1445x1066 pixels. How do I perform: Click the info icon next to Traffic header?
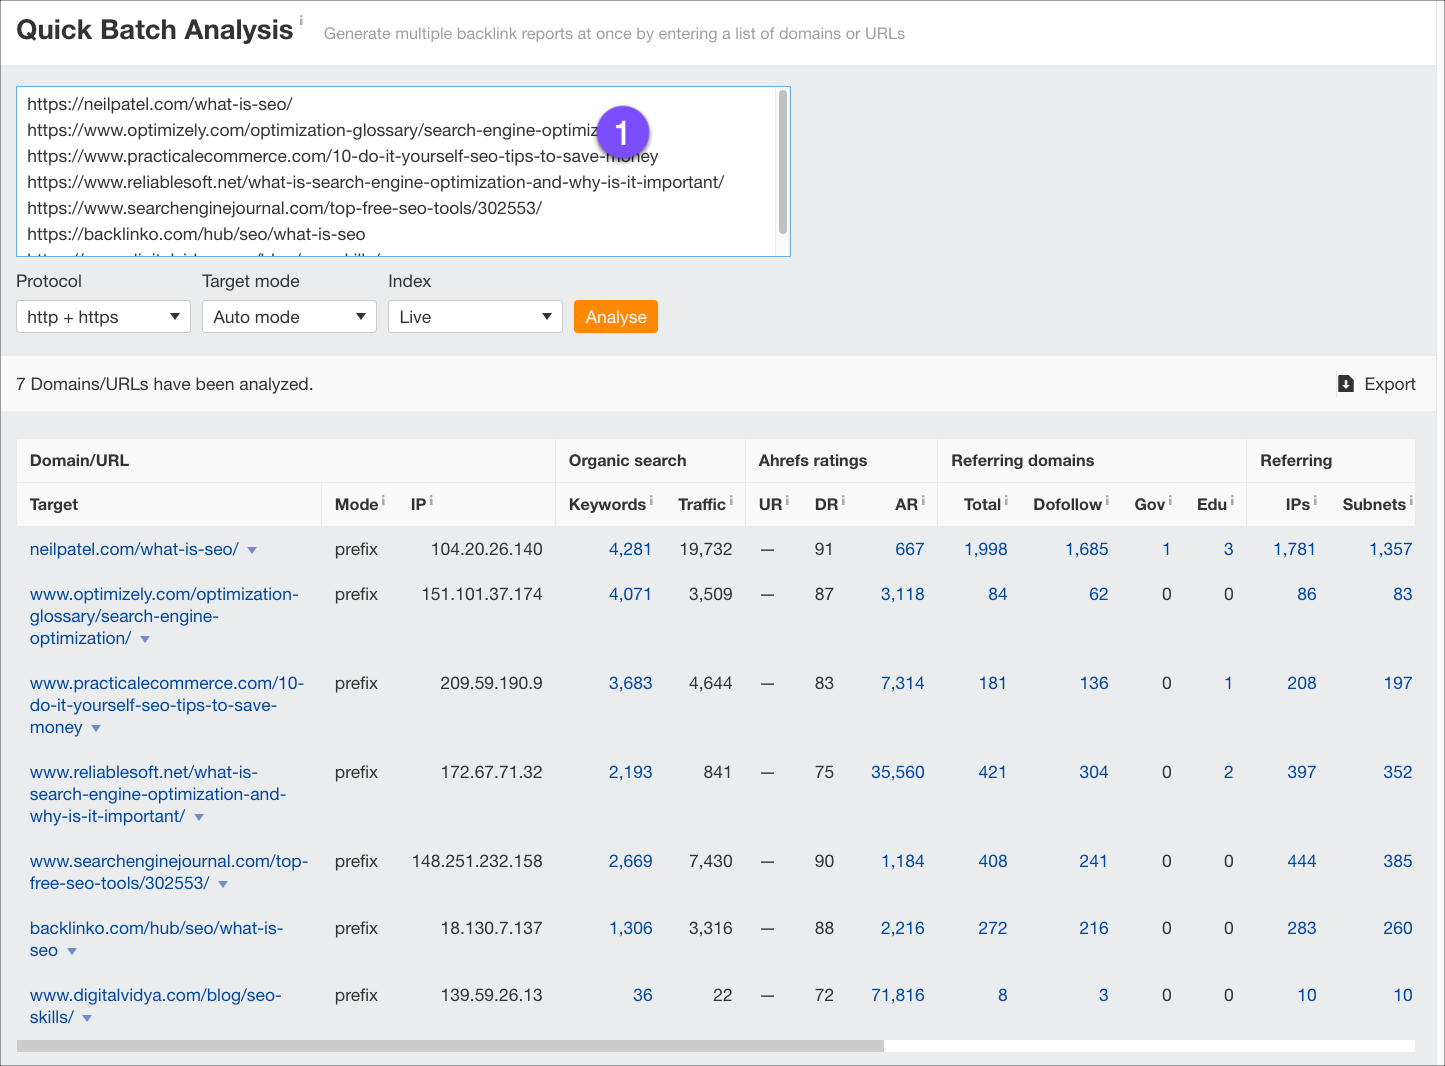click(731, 500)
